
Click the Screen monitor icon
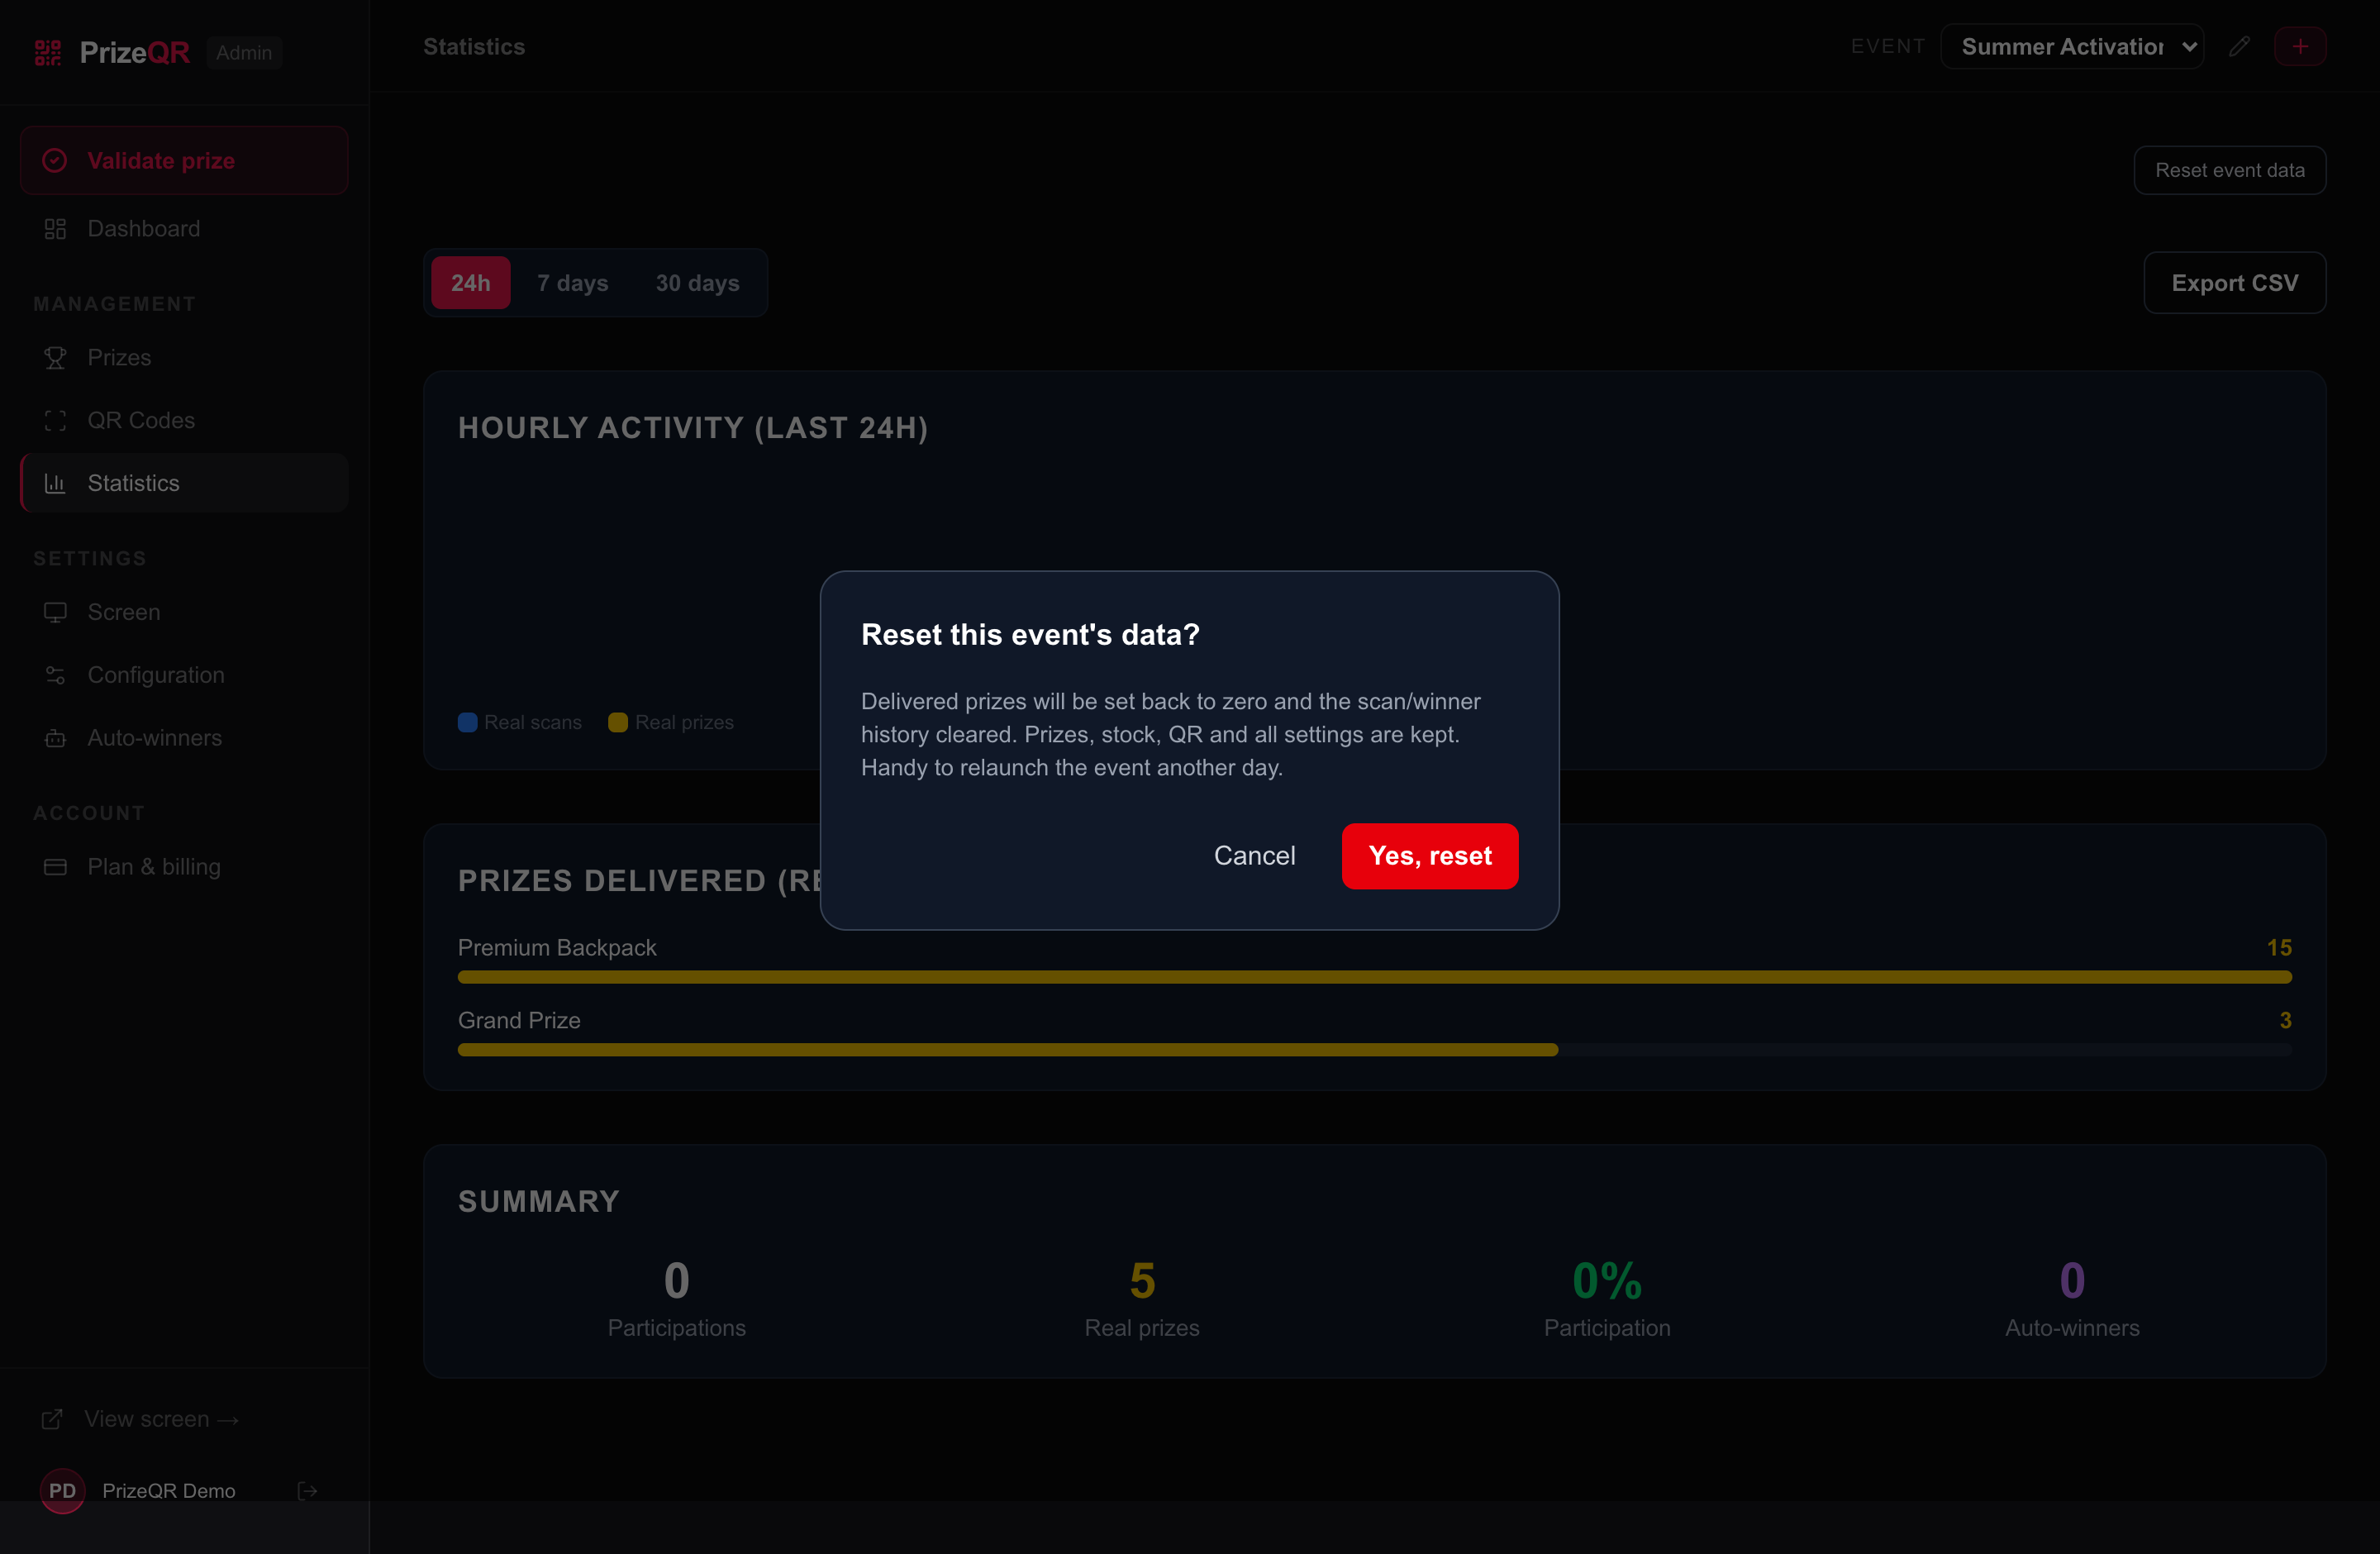tap(55, 613)
